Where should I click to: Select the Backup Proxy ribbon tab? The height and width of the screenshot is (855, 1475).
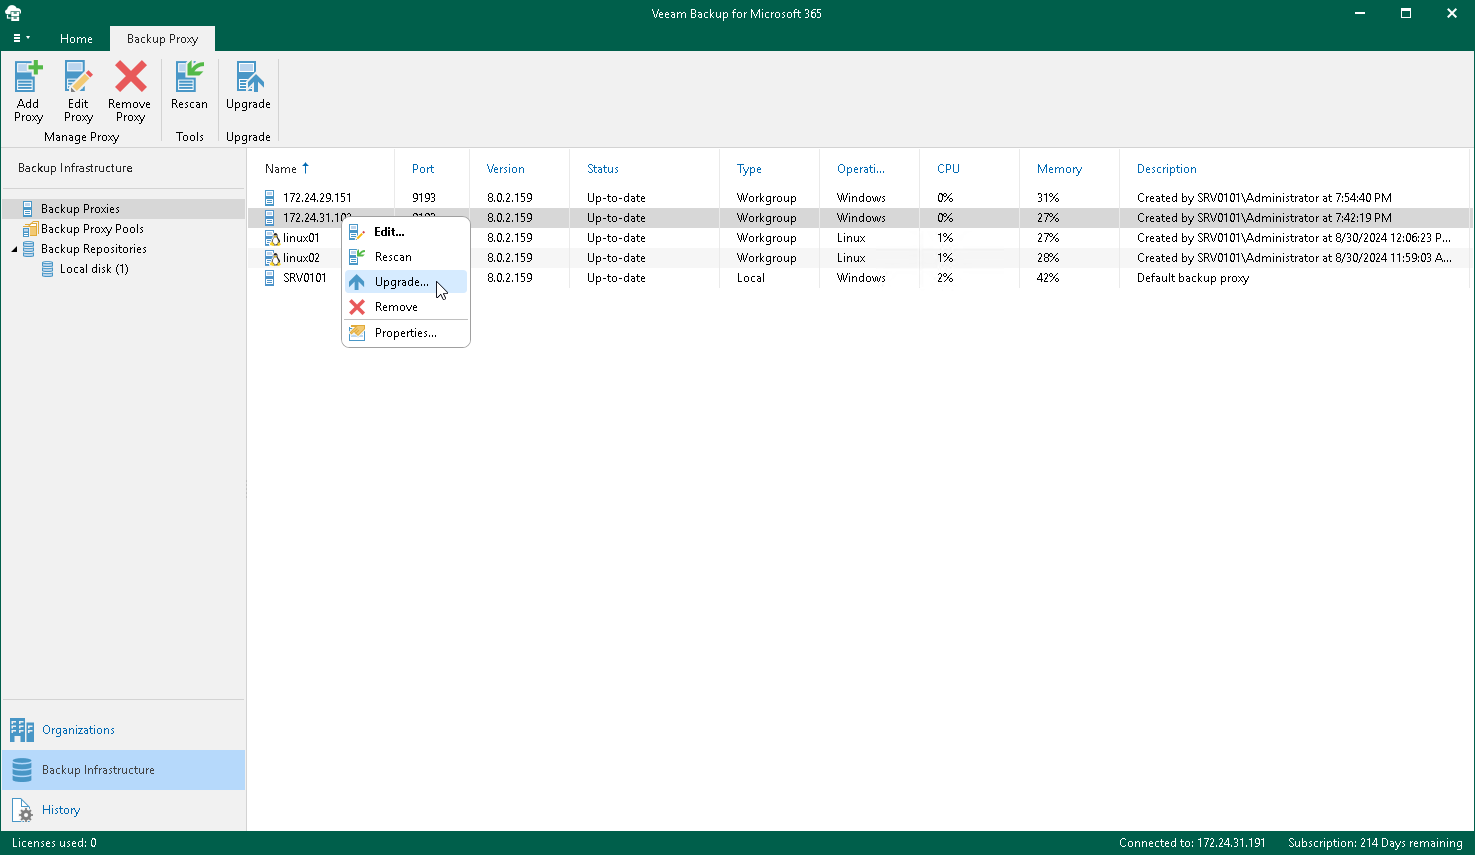pos(162,39)
